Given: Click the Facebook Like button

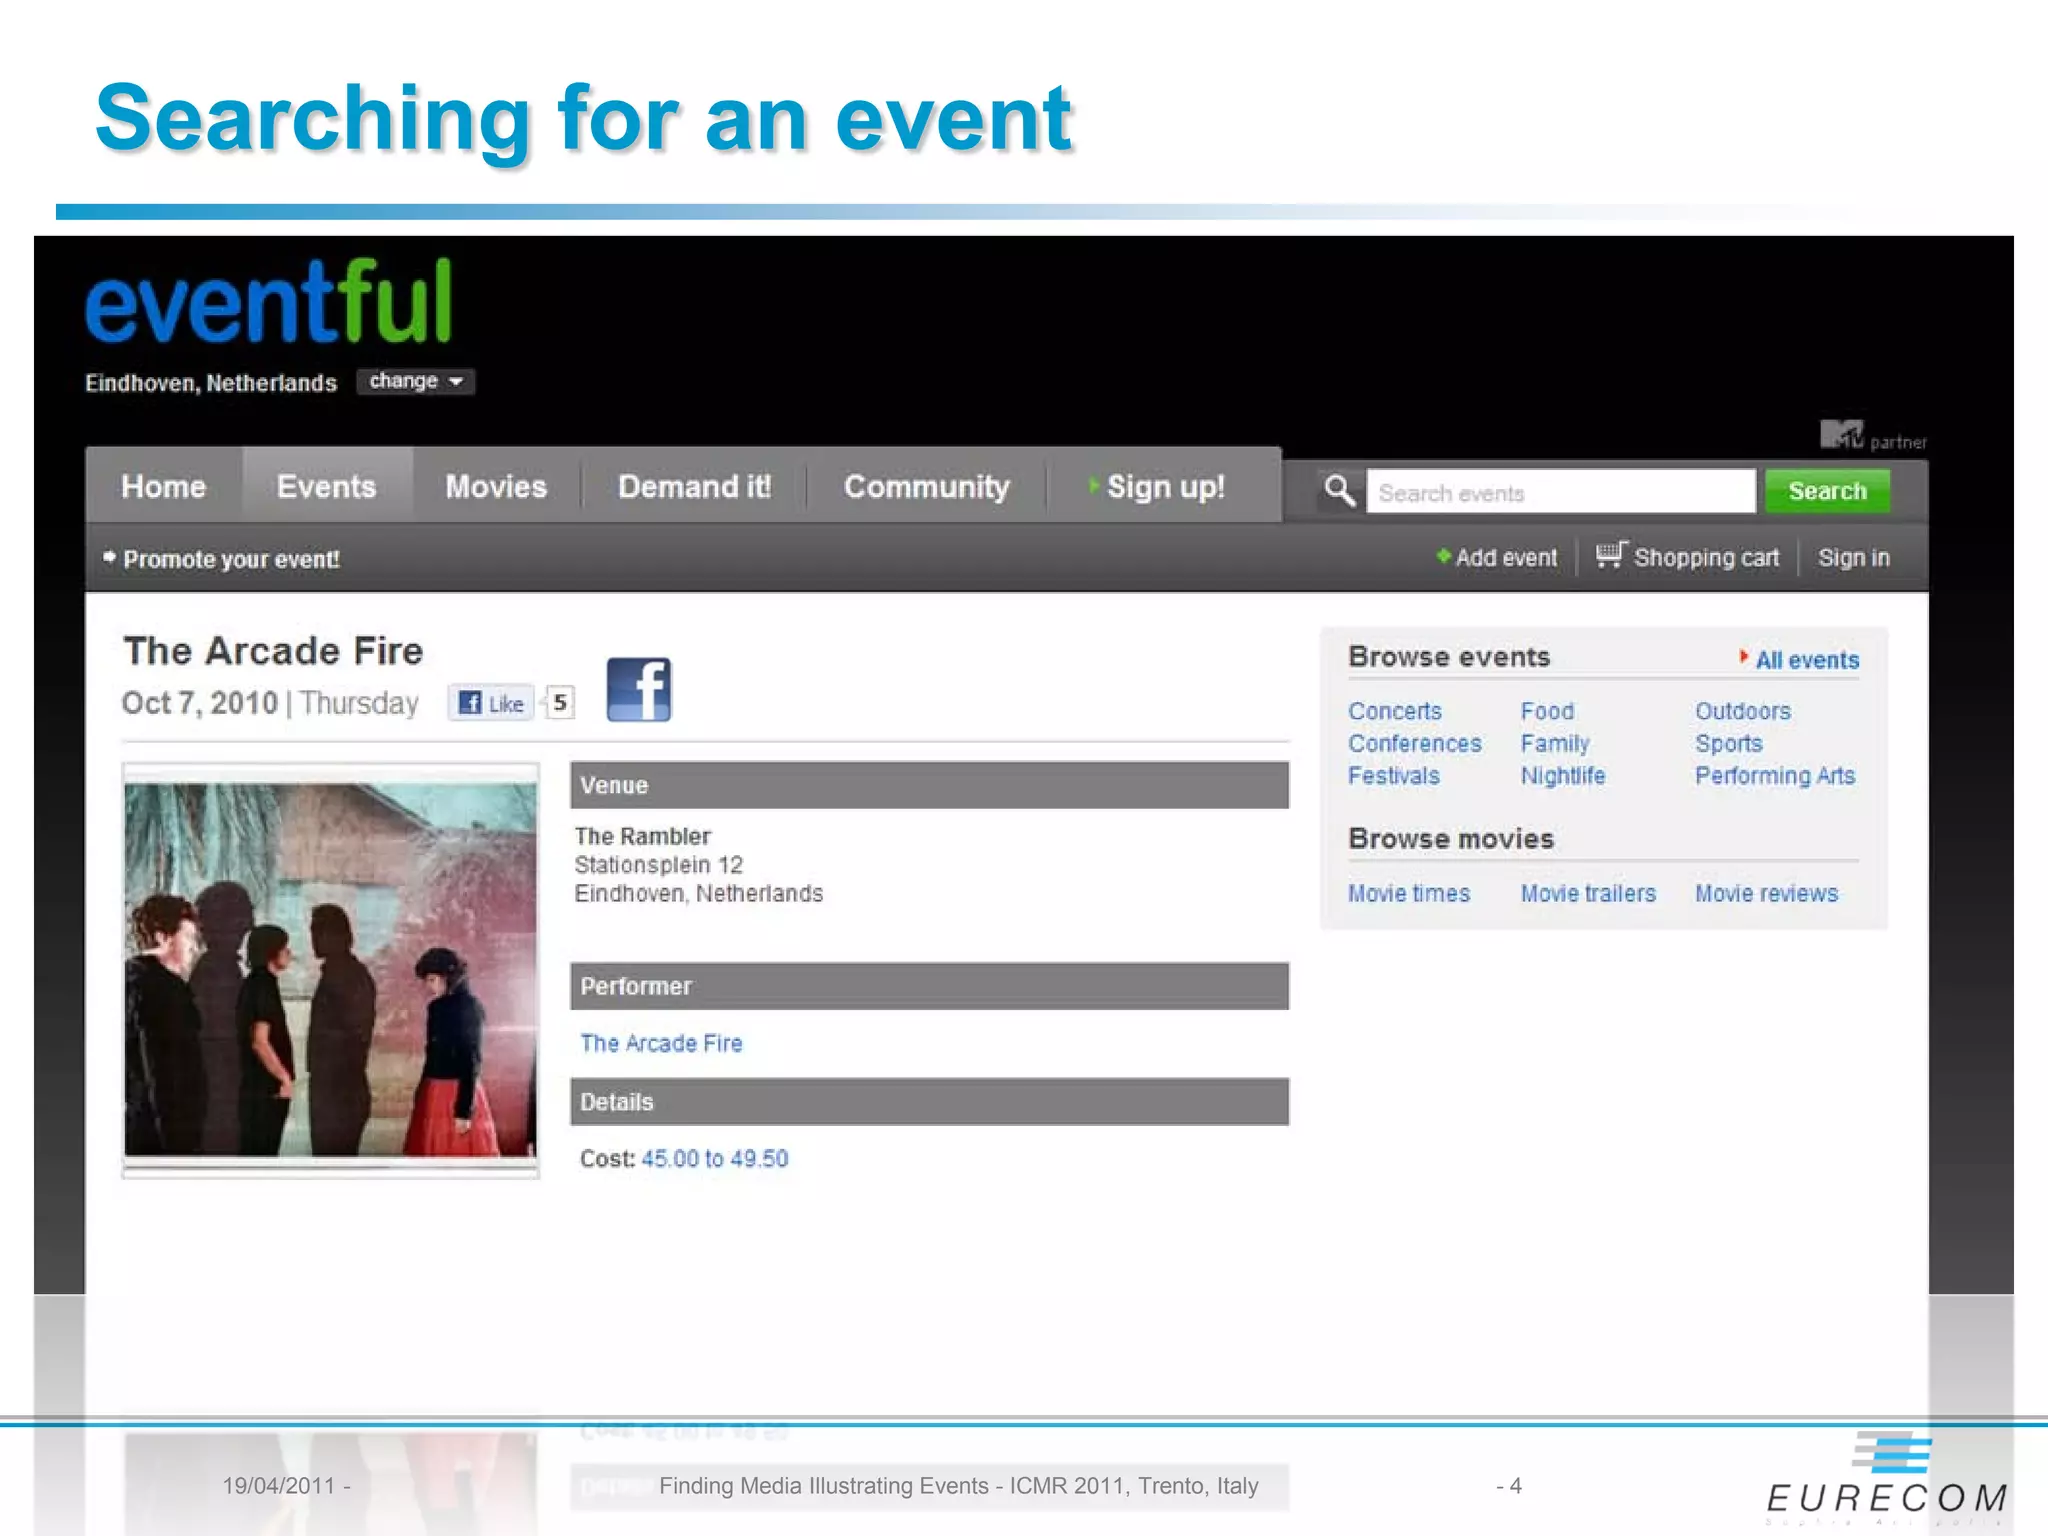Looking at the screenshot, I should click(491, 703).
